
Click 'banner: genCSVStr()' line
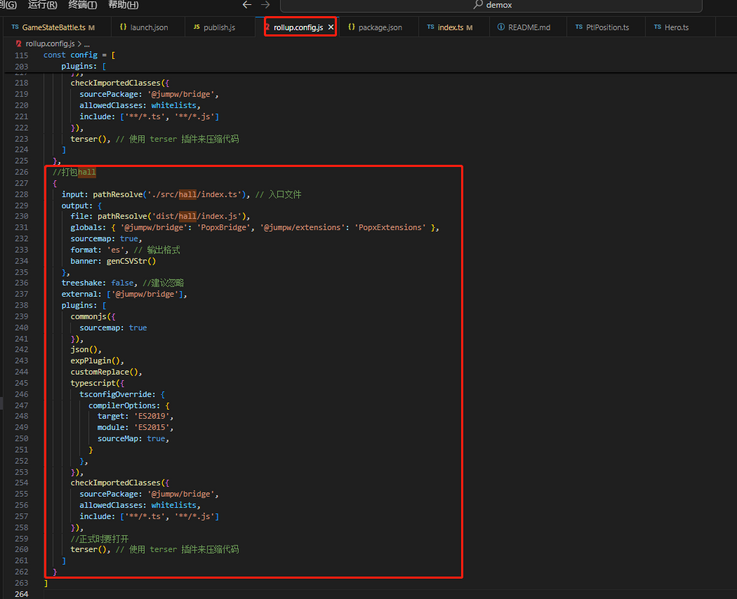pyautogui.click(x=113, y=261)
